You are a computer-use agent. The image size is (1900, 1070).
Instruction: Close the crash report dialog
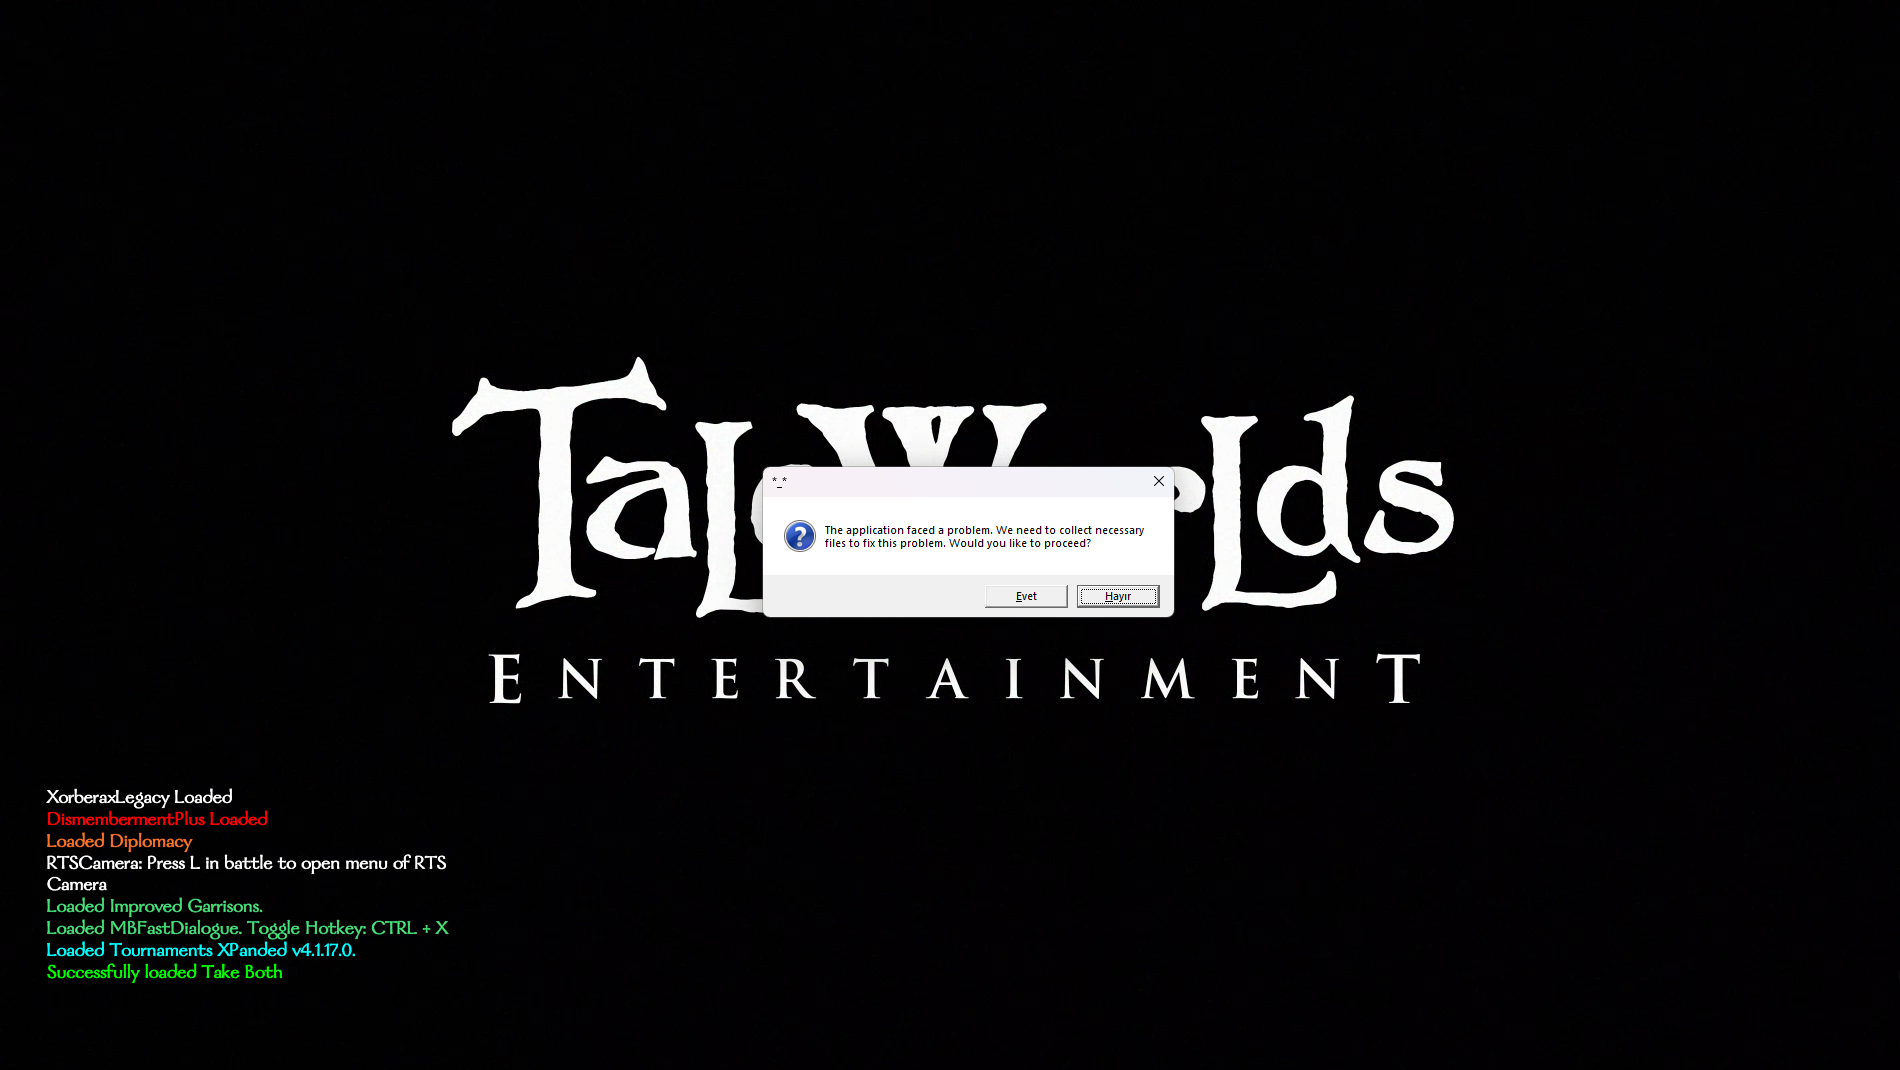(x=1158, y=481)
